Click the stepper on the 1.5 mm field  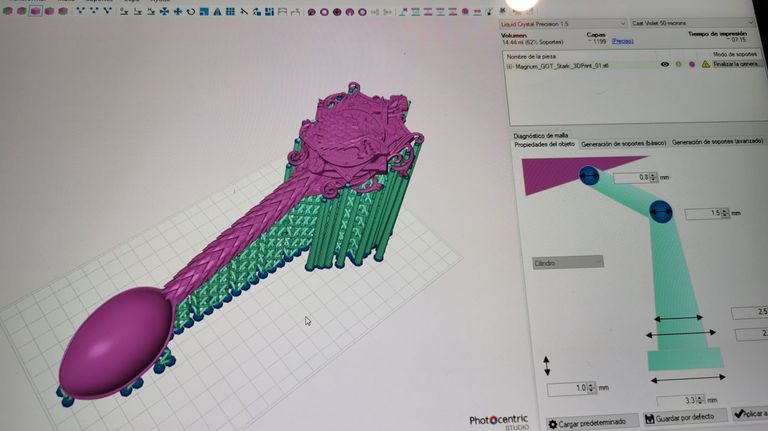tap(725, 213)
